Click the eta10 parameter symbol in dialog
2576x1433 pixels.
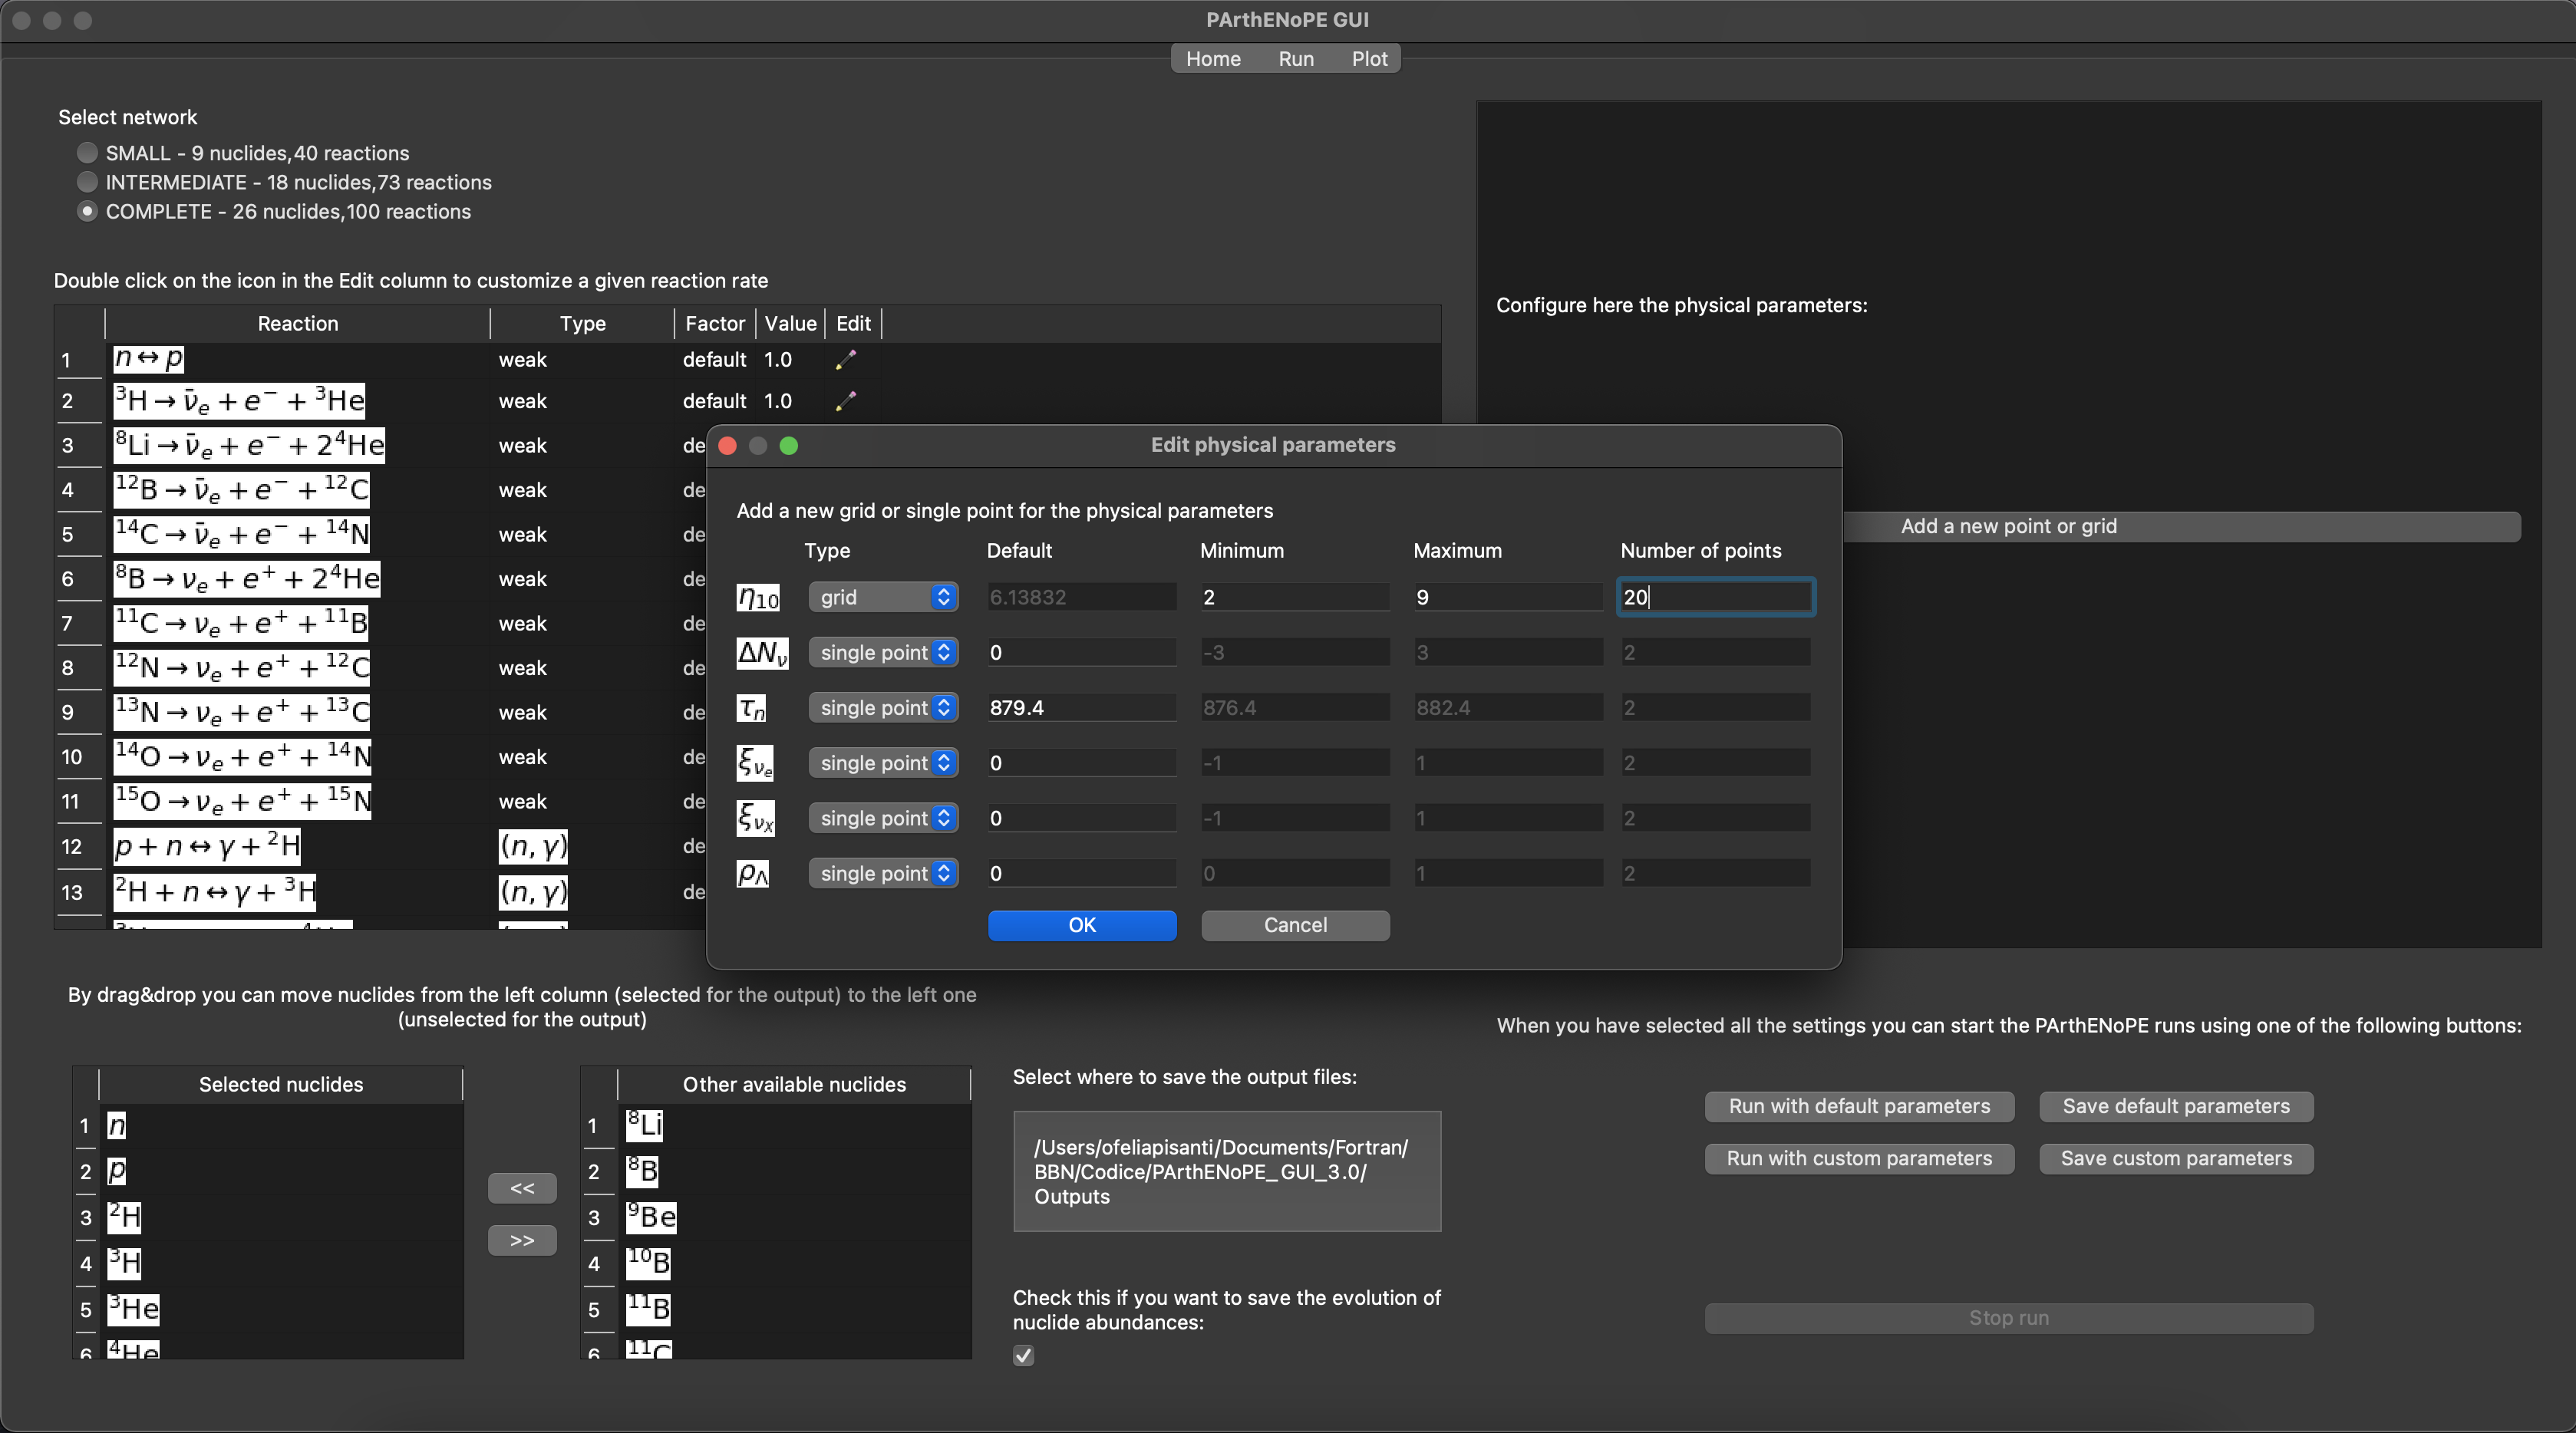tap(758, 598)
